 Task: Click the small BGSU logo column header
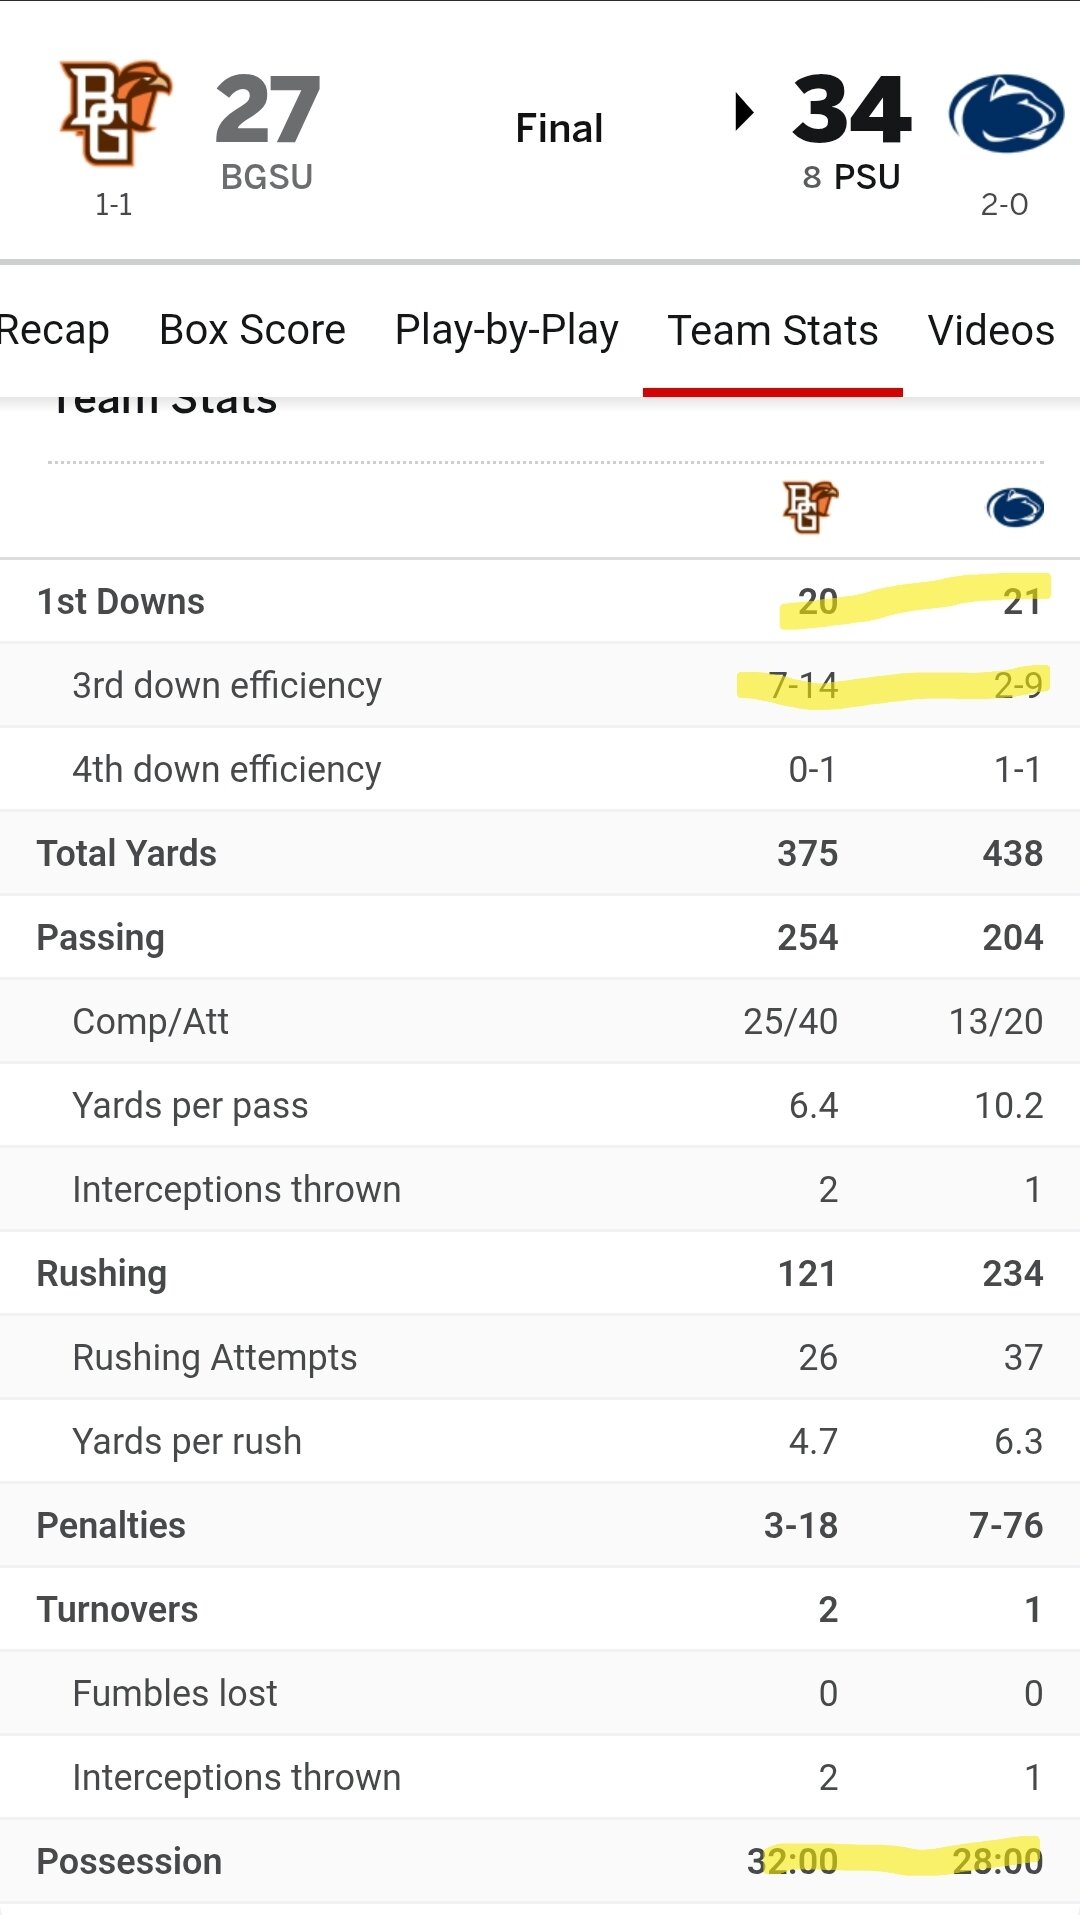[x=810, y=507]
